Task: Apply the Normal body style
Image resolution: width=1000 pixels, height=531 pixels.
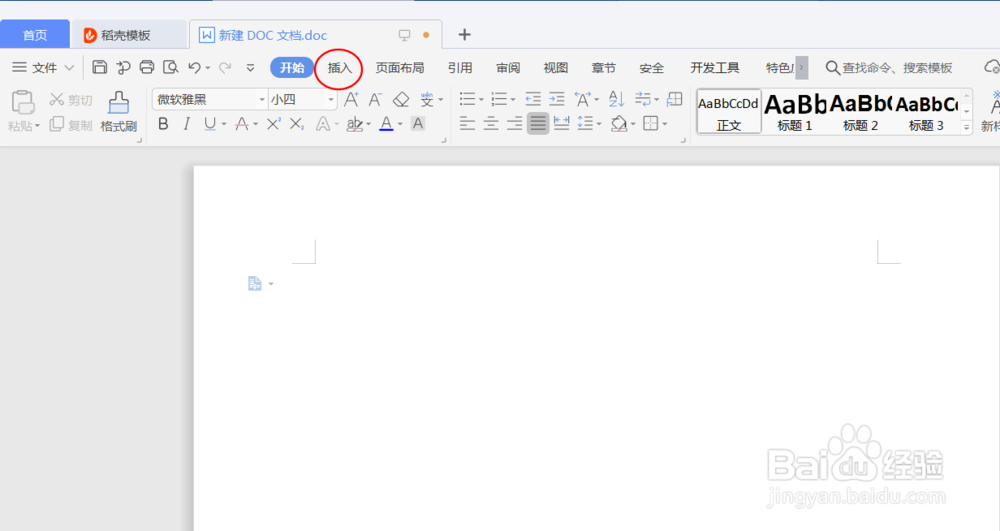Action: (729, 112)
